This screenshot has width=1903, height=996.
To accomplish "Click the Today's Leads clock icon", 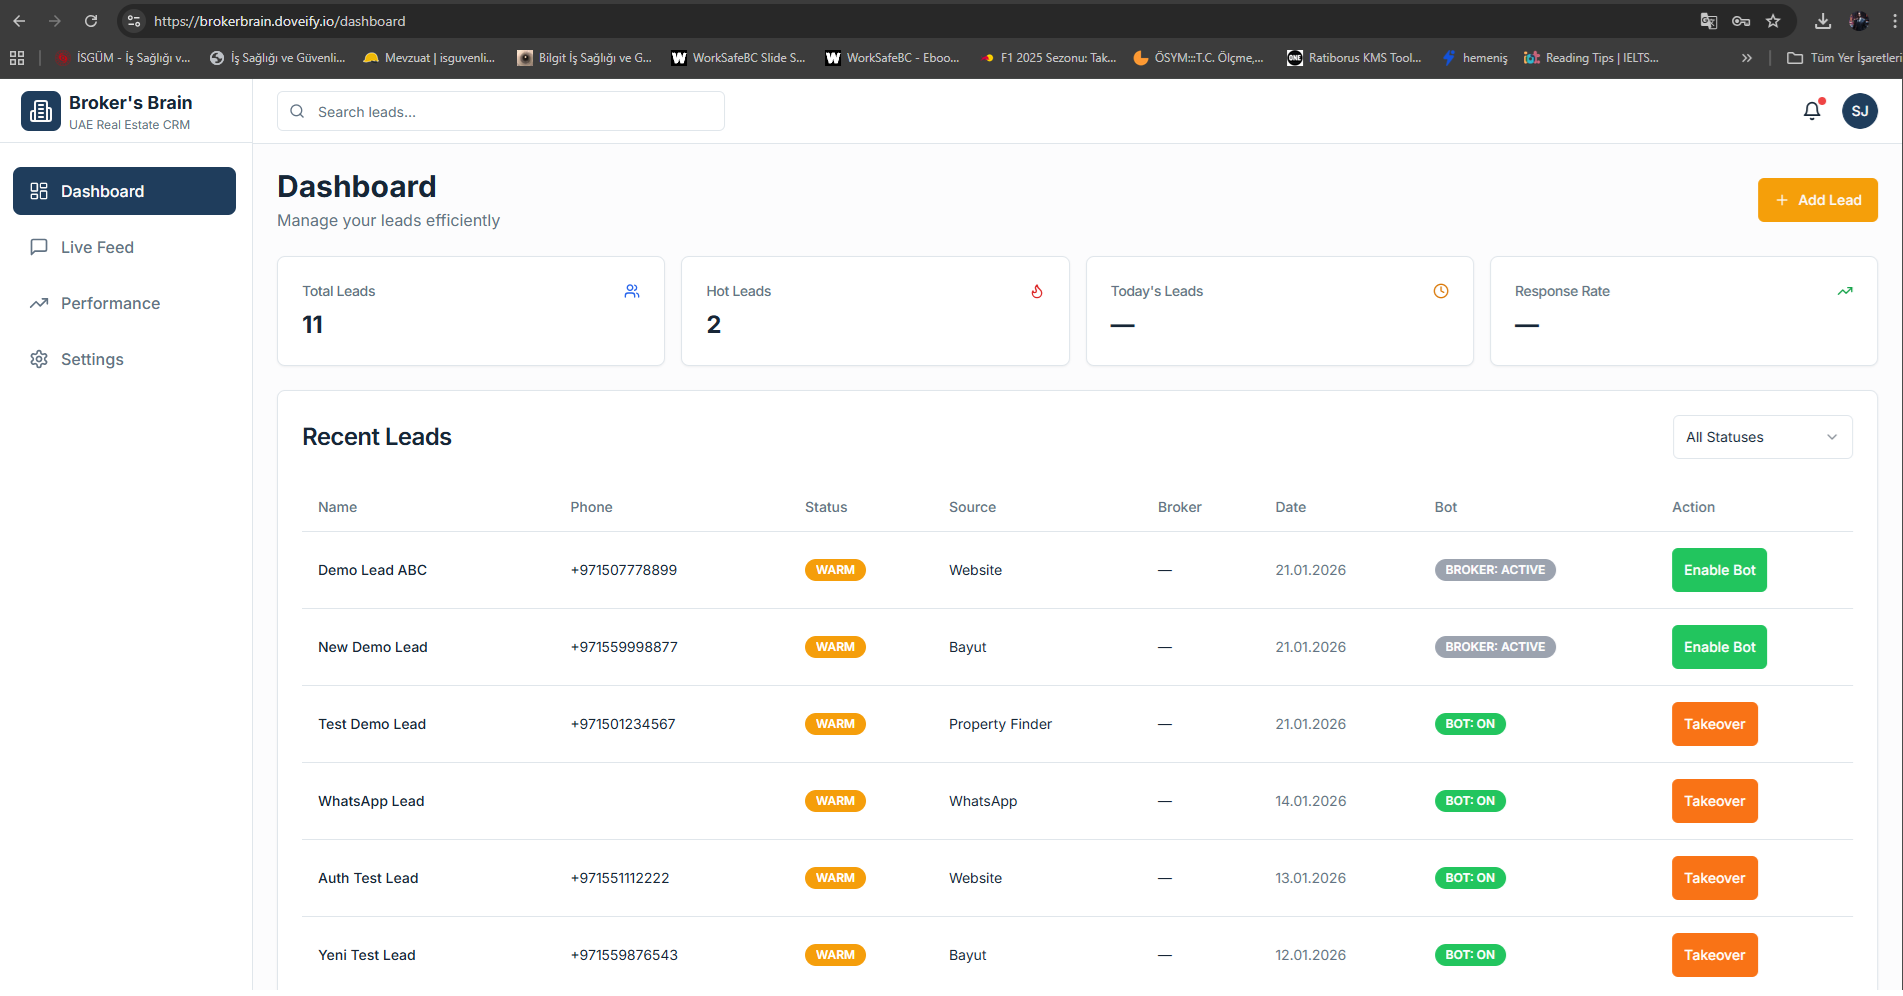I will tap(1440, 291).
